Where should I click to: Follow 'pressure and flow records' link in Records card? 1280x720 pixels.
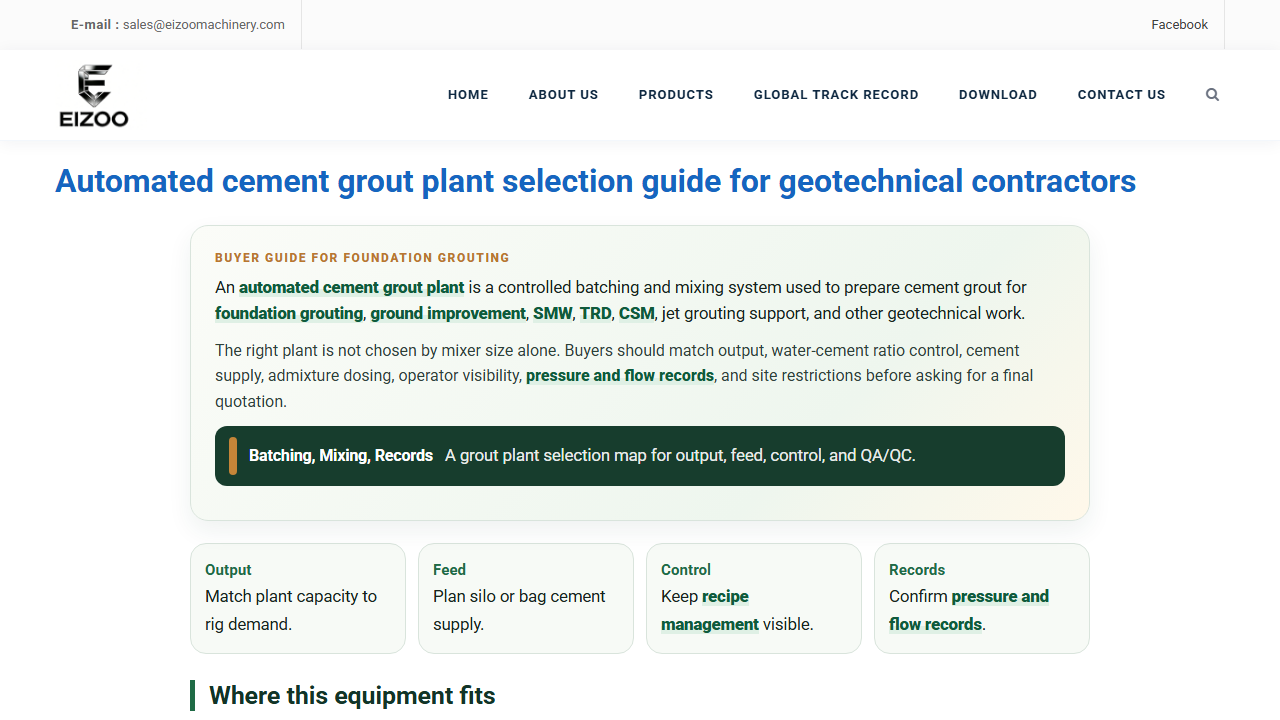coord(968,610)
